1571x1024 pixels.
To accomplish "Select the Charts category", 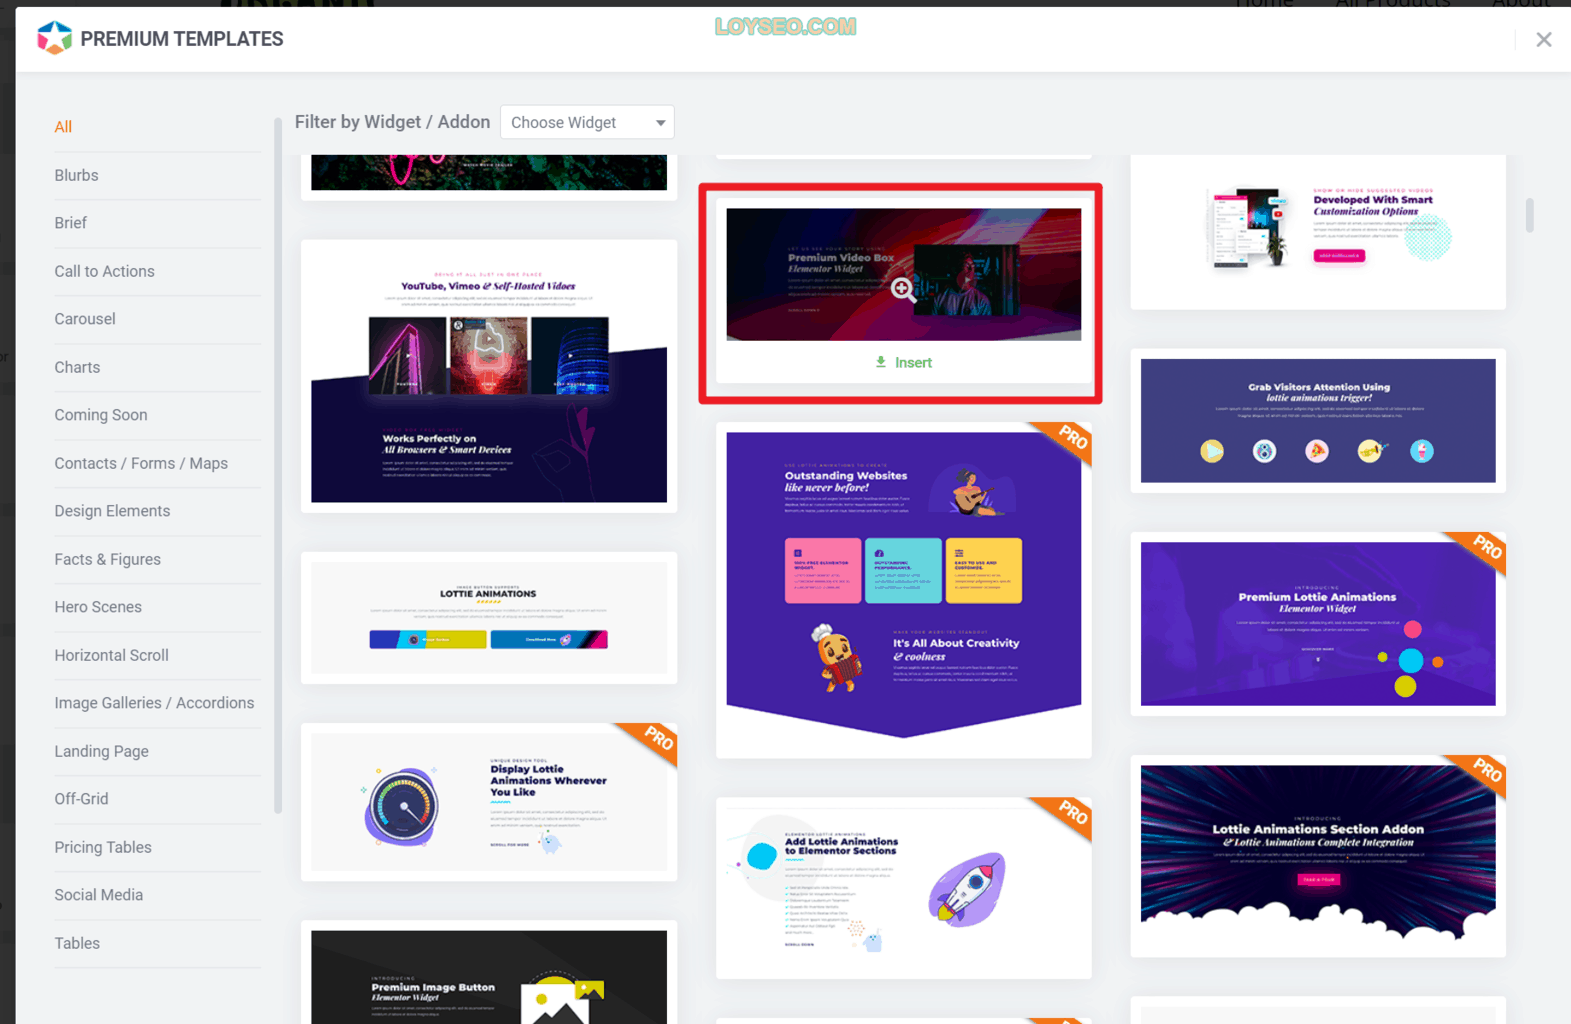I will [77, 367].
